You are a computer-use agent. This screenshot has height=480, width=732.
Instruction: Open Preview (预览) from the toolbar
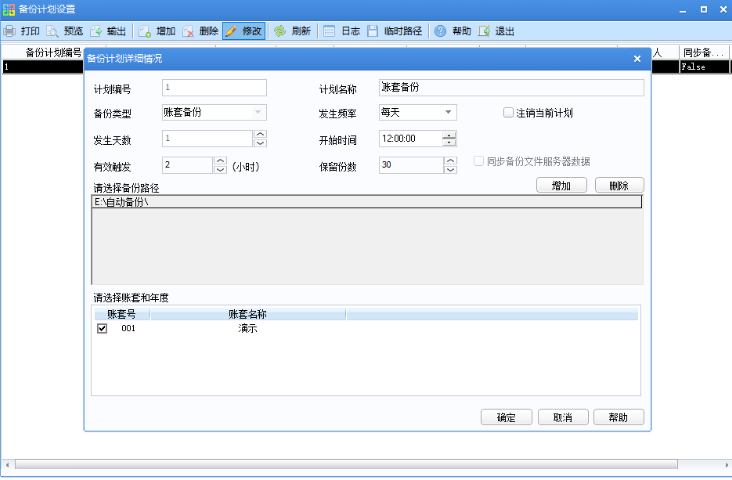coord(52,31)
